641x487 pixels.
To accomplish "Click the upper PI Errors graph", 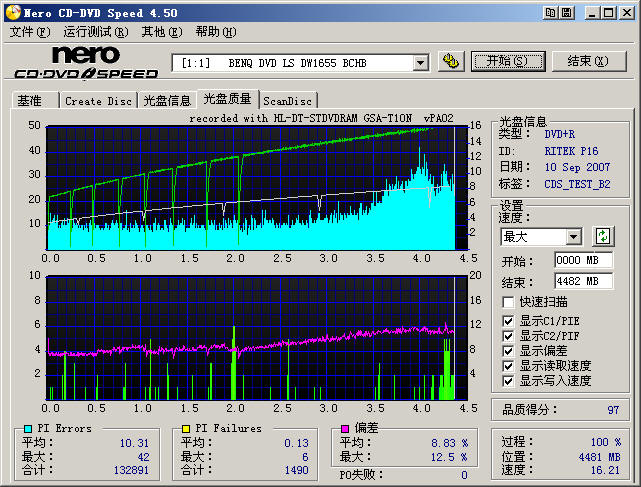I will pos(257,188).
